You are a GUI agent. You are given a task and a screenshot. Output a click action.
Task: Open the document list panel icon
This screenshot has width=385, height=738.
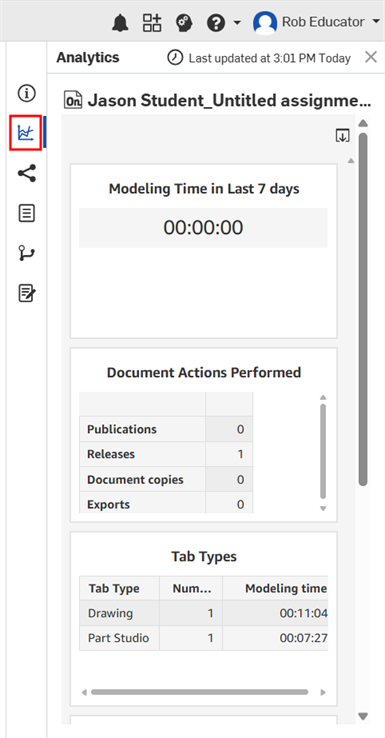[x=26, y=213]
